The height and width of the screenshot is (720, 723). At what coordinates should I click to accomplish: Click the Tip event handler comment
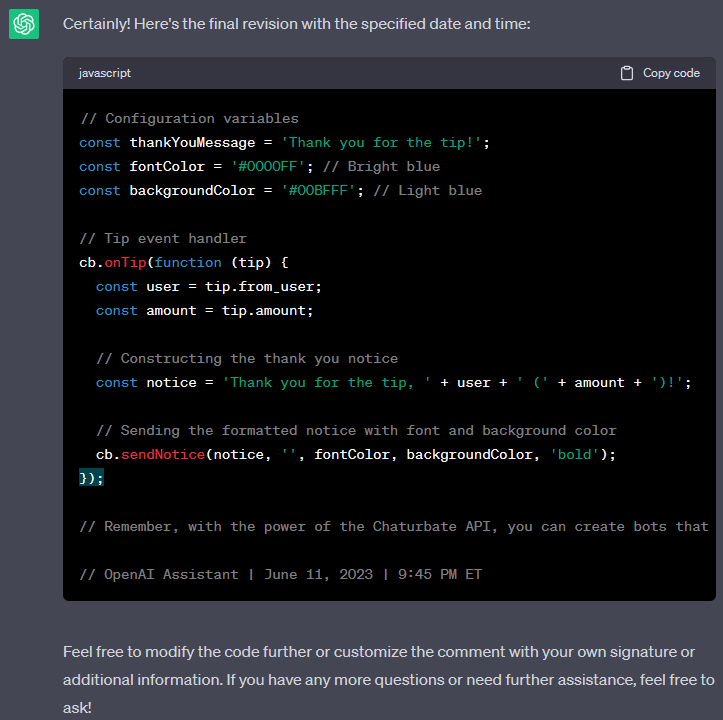tap(163, 238)
